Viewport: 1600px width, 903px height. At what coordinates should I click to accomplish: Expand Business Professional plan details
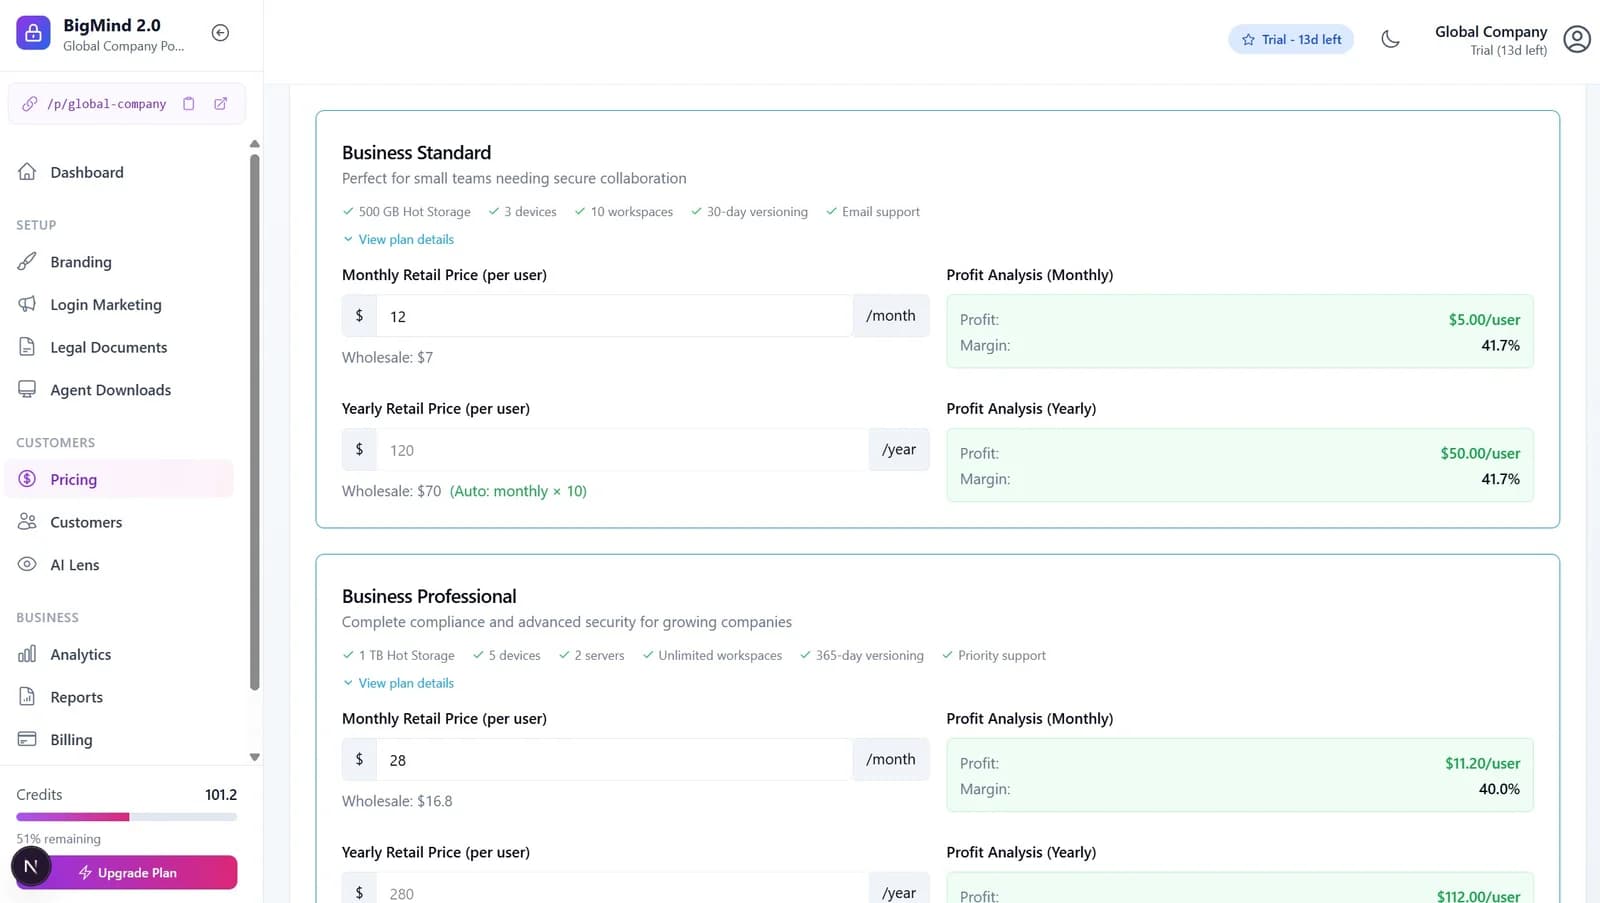point(398,682)
